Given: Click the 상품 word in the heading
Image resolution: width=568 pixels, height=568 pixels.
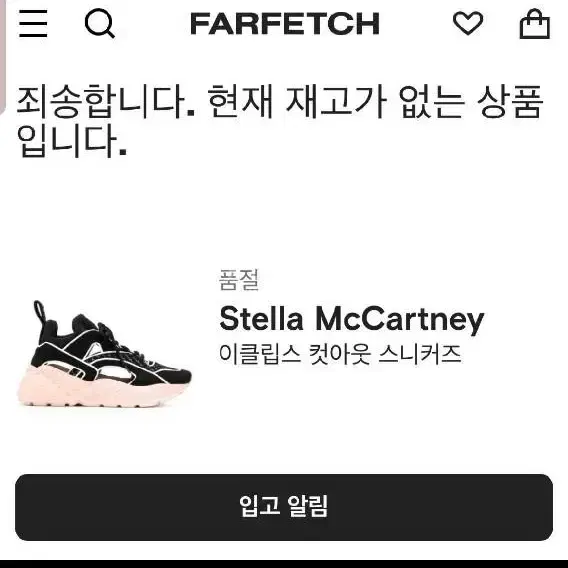Looking at the screenshot, I should [510, 101].
